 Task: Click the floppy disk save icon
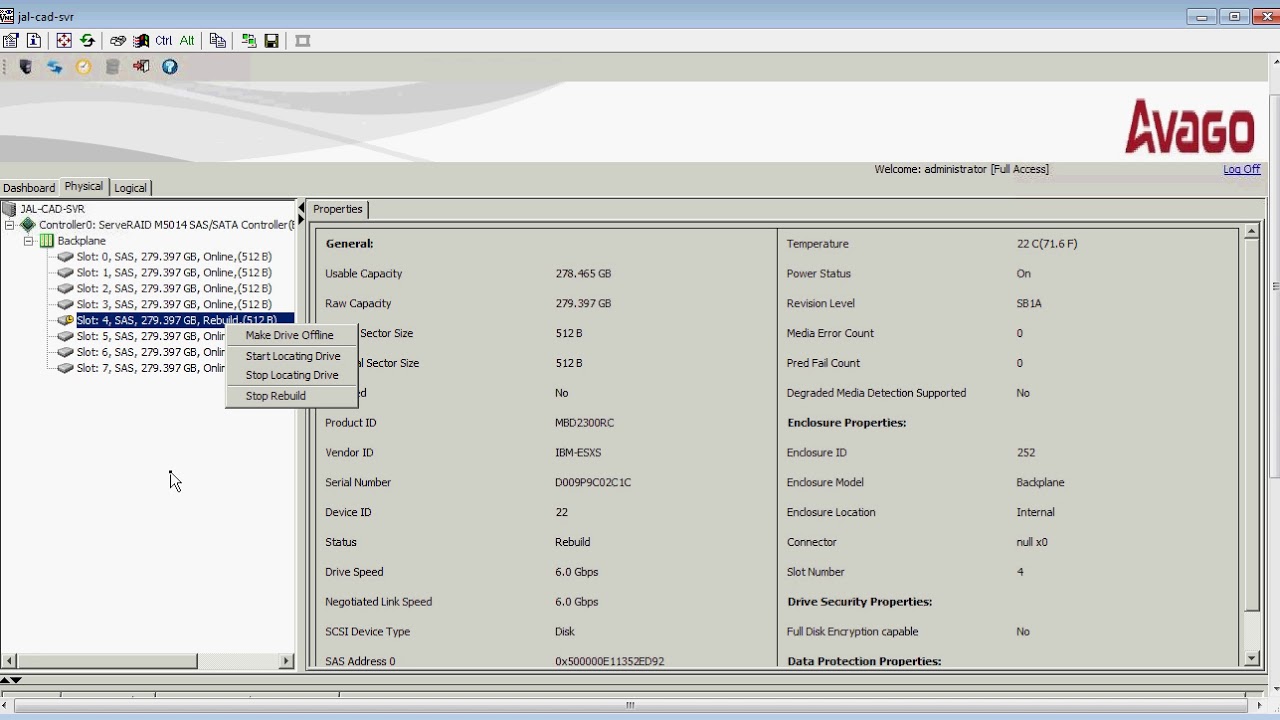(x=271, y=41)
